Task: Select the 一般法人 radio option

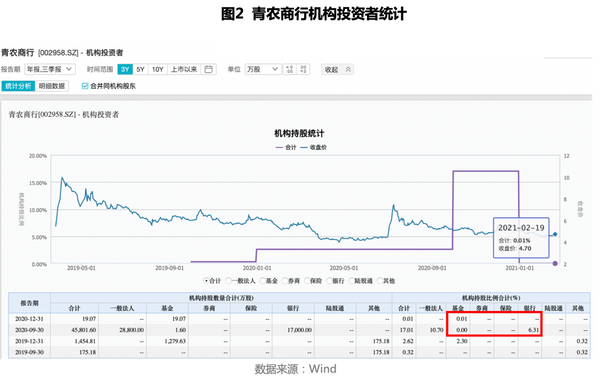Action: pos(228,281)
